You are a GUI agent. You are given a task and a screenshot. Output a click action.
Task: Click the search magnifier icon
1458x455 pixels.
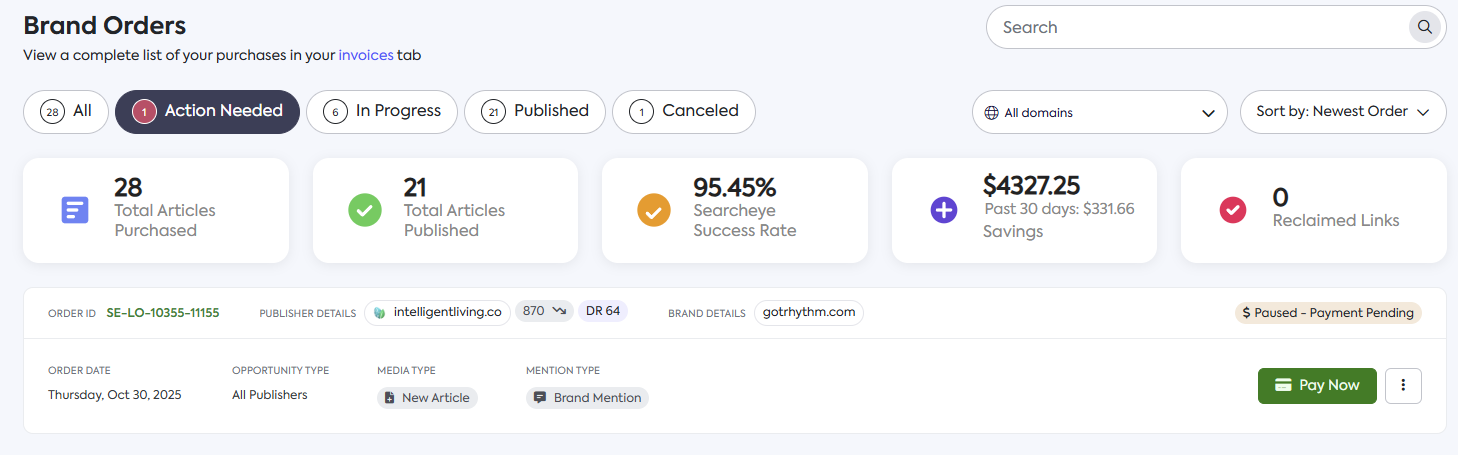pos(1423,27)
